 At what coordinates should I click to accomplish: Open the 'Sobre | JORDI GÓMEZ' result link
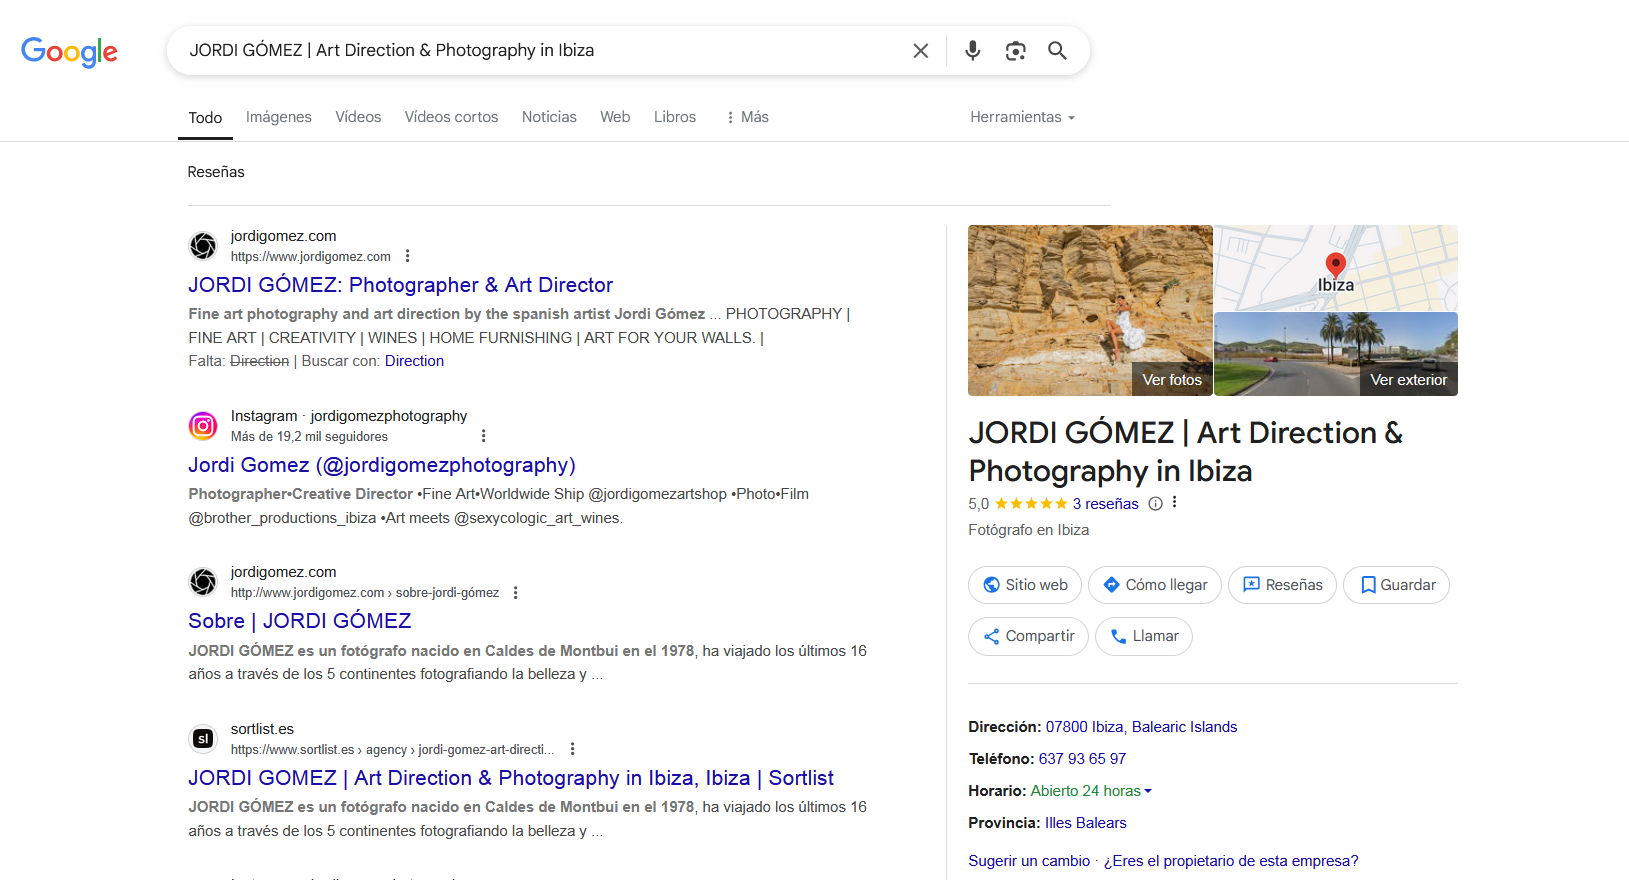(x=299, y=621)
